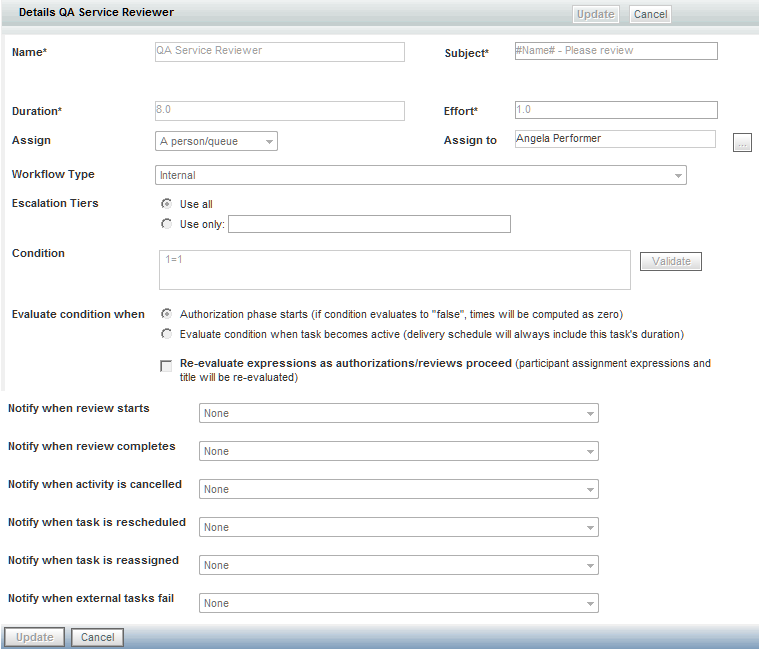This screenshot has height=649, width=759.
Task: Select the 'Use only' escalation tiers option
Action: (x=166, y=224)
